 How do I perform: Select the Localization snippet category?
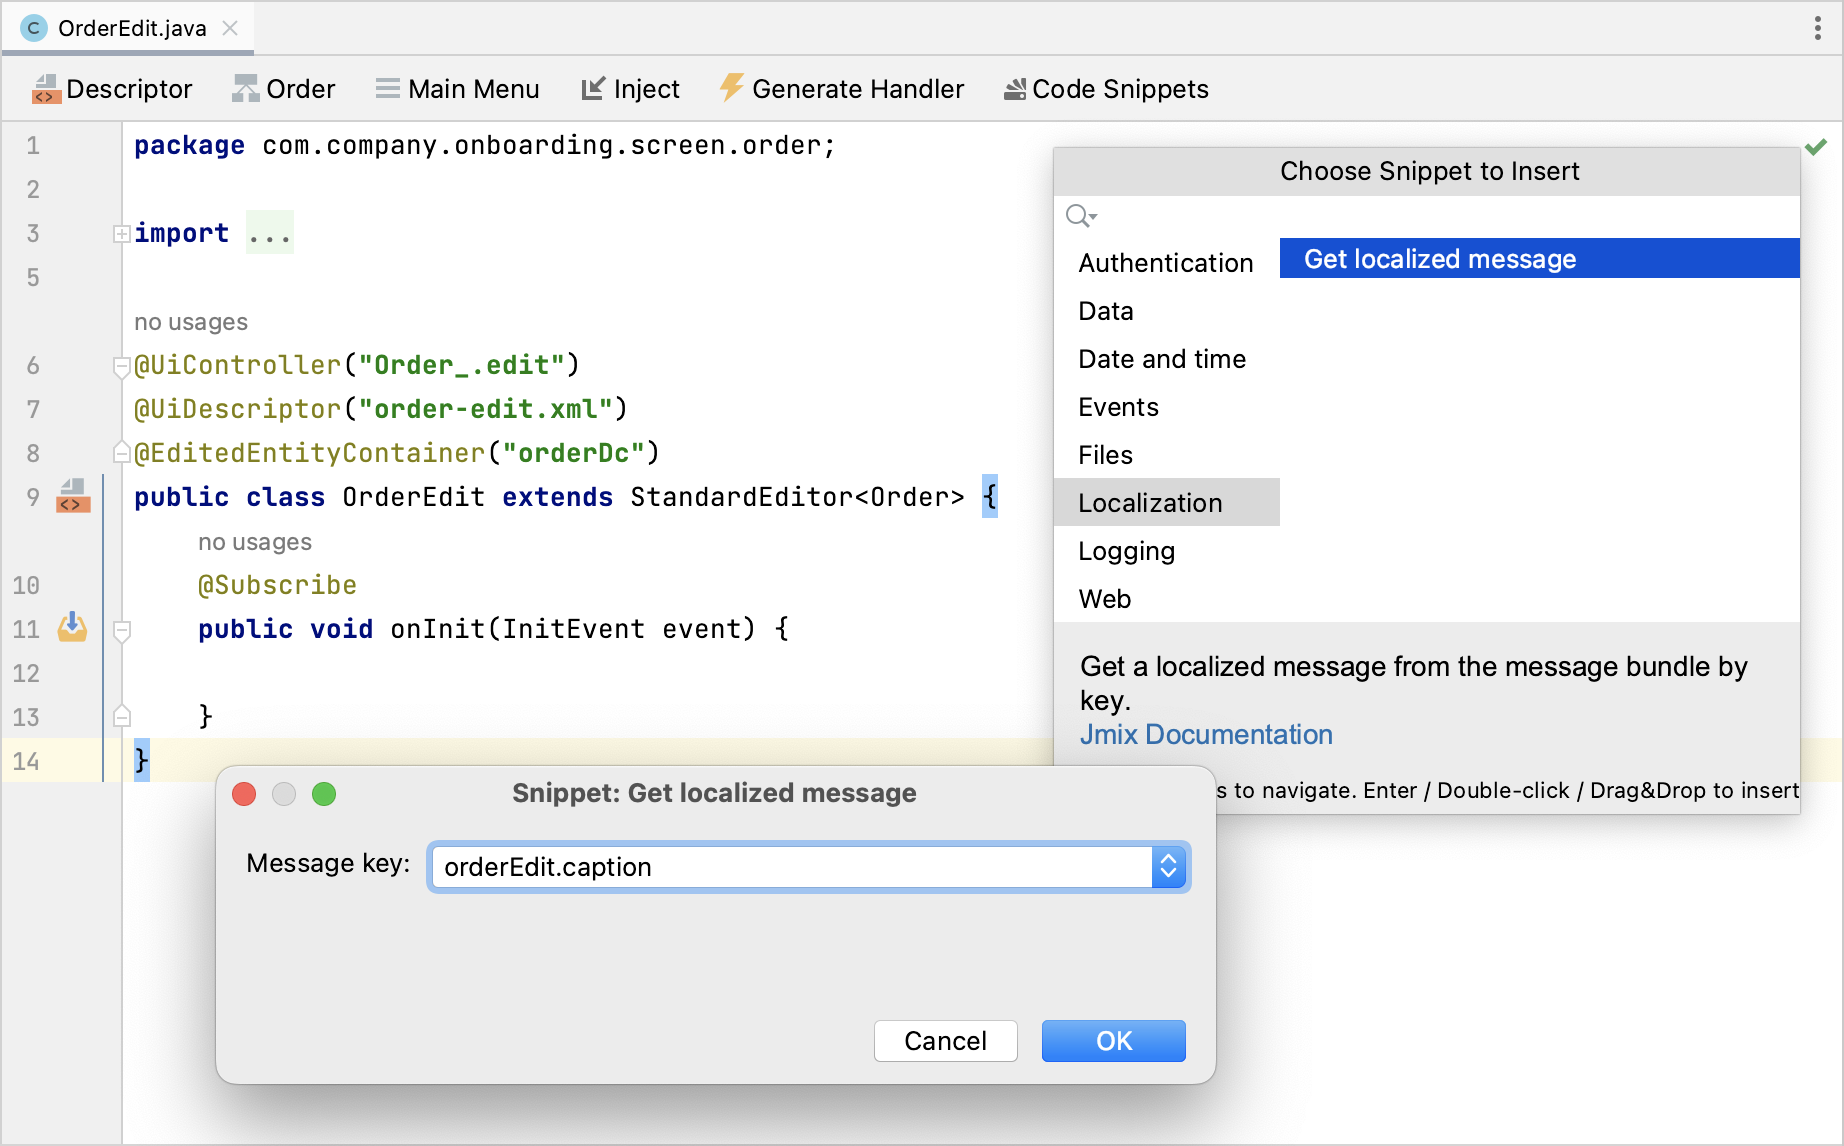coord(1166,502)
